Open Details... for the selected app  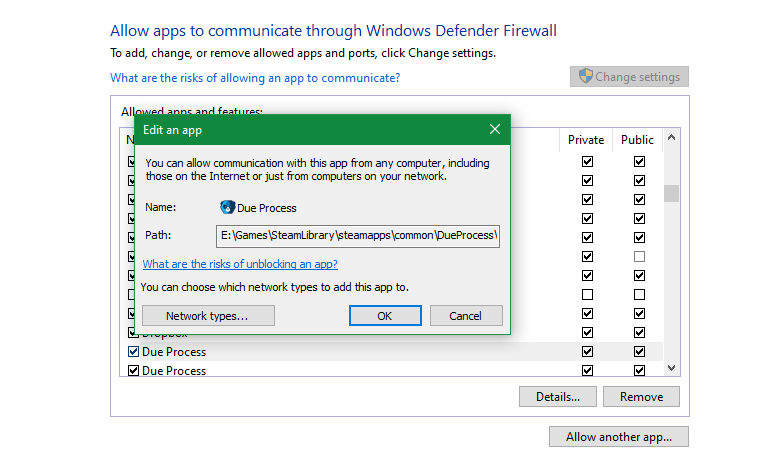point(557,397)
